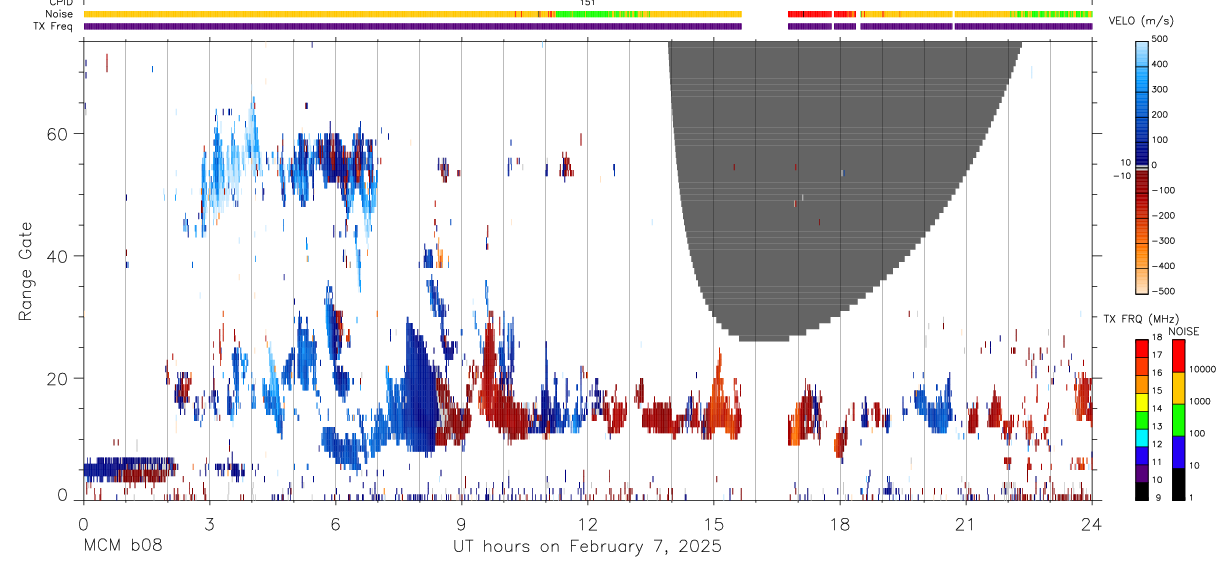Click the x-axis tick label 24
The height and width of the screenshot is (567, 1228).
(x=1092, y=524)
